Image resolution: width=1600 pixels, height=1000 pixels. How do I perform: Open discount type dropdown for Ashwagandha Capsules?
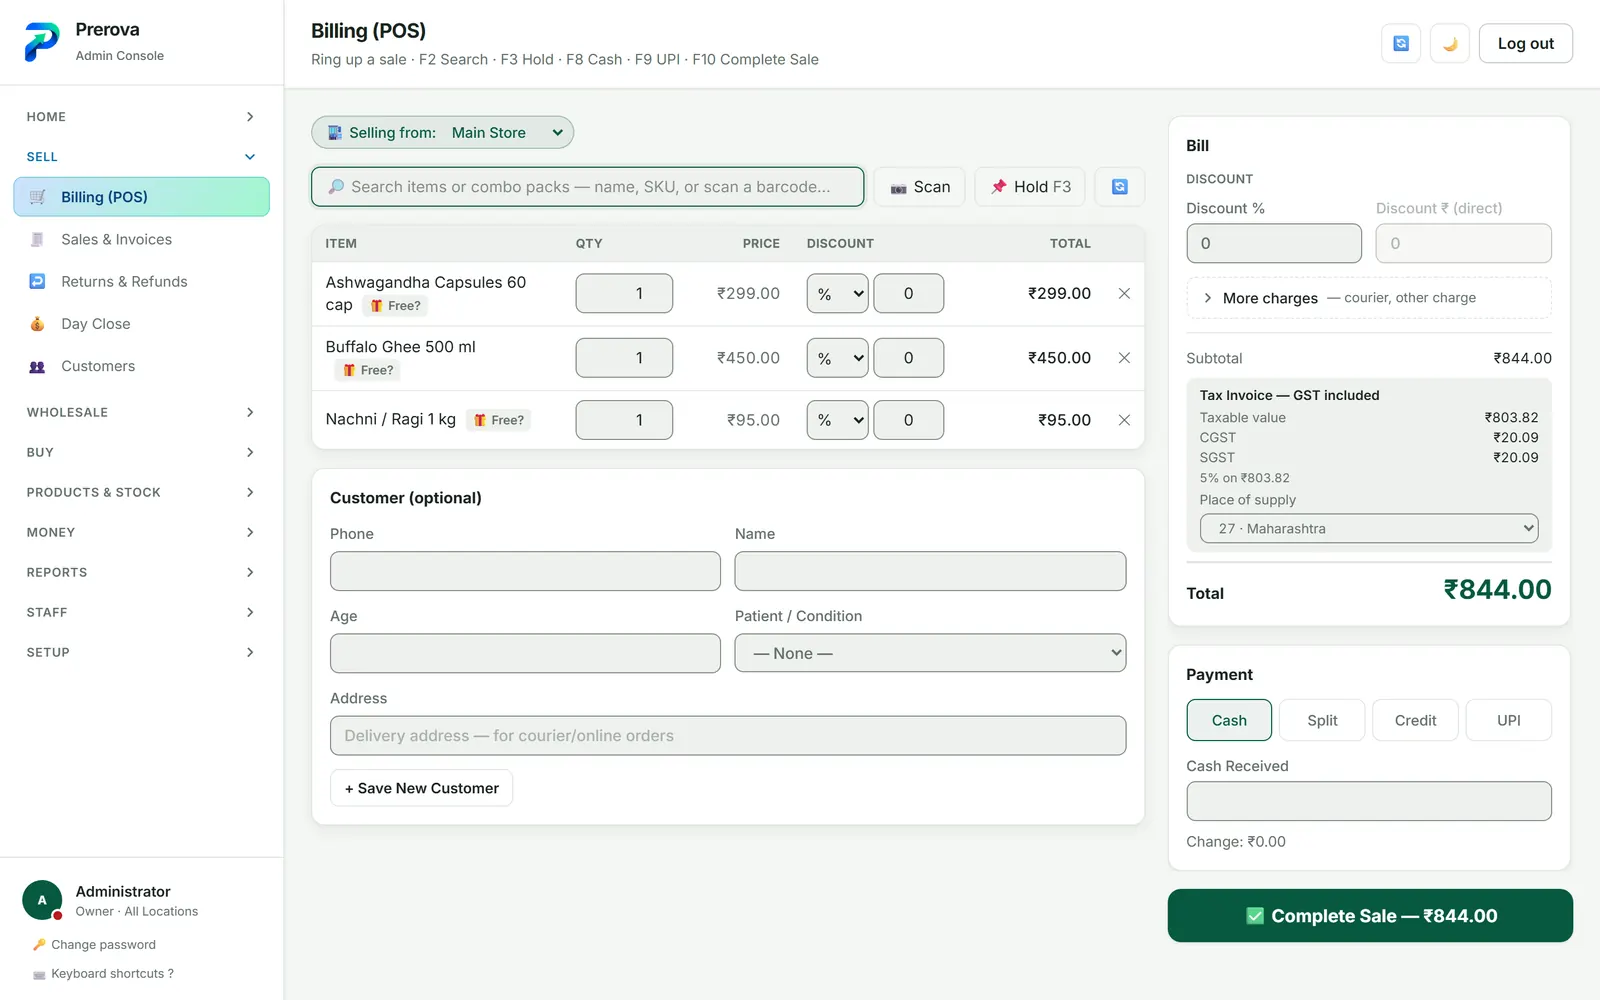(837, 294)
